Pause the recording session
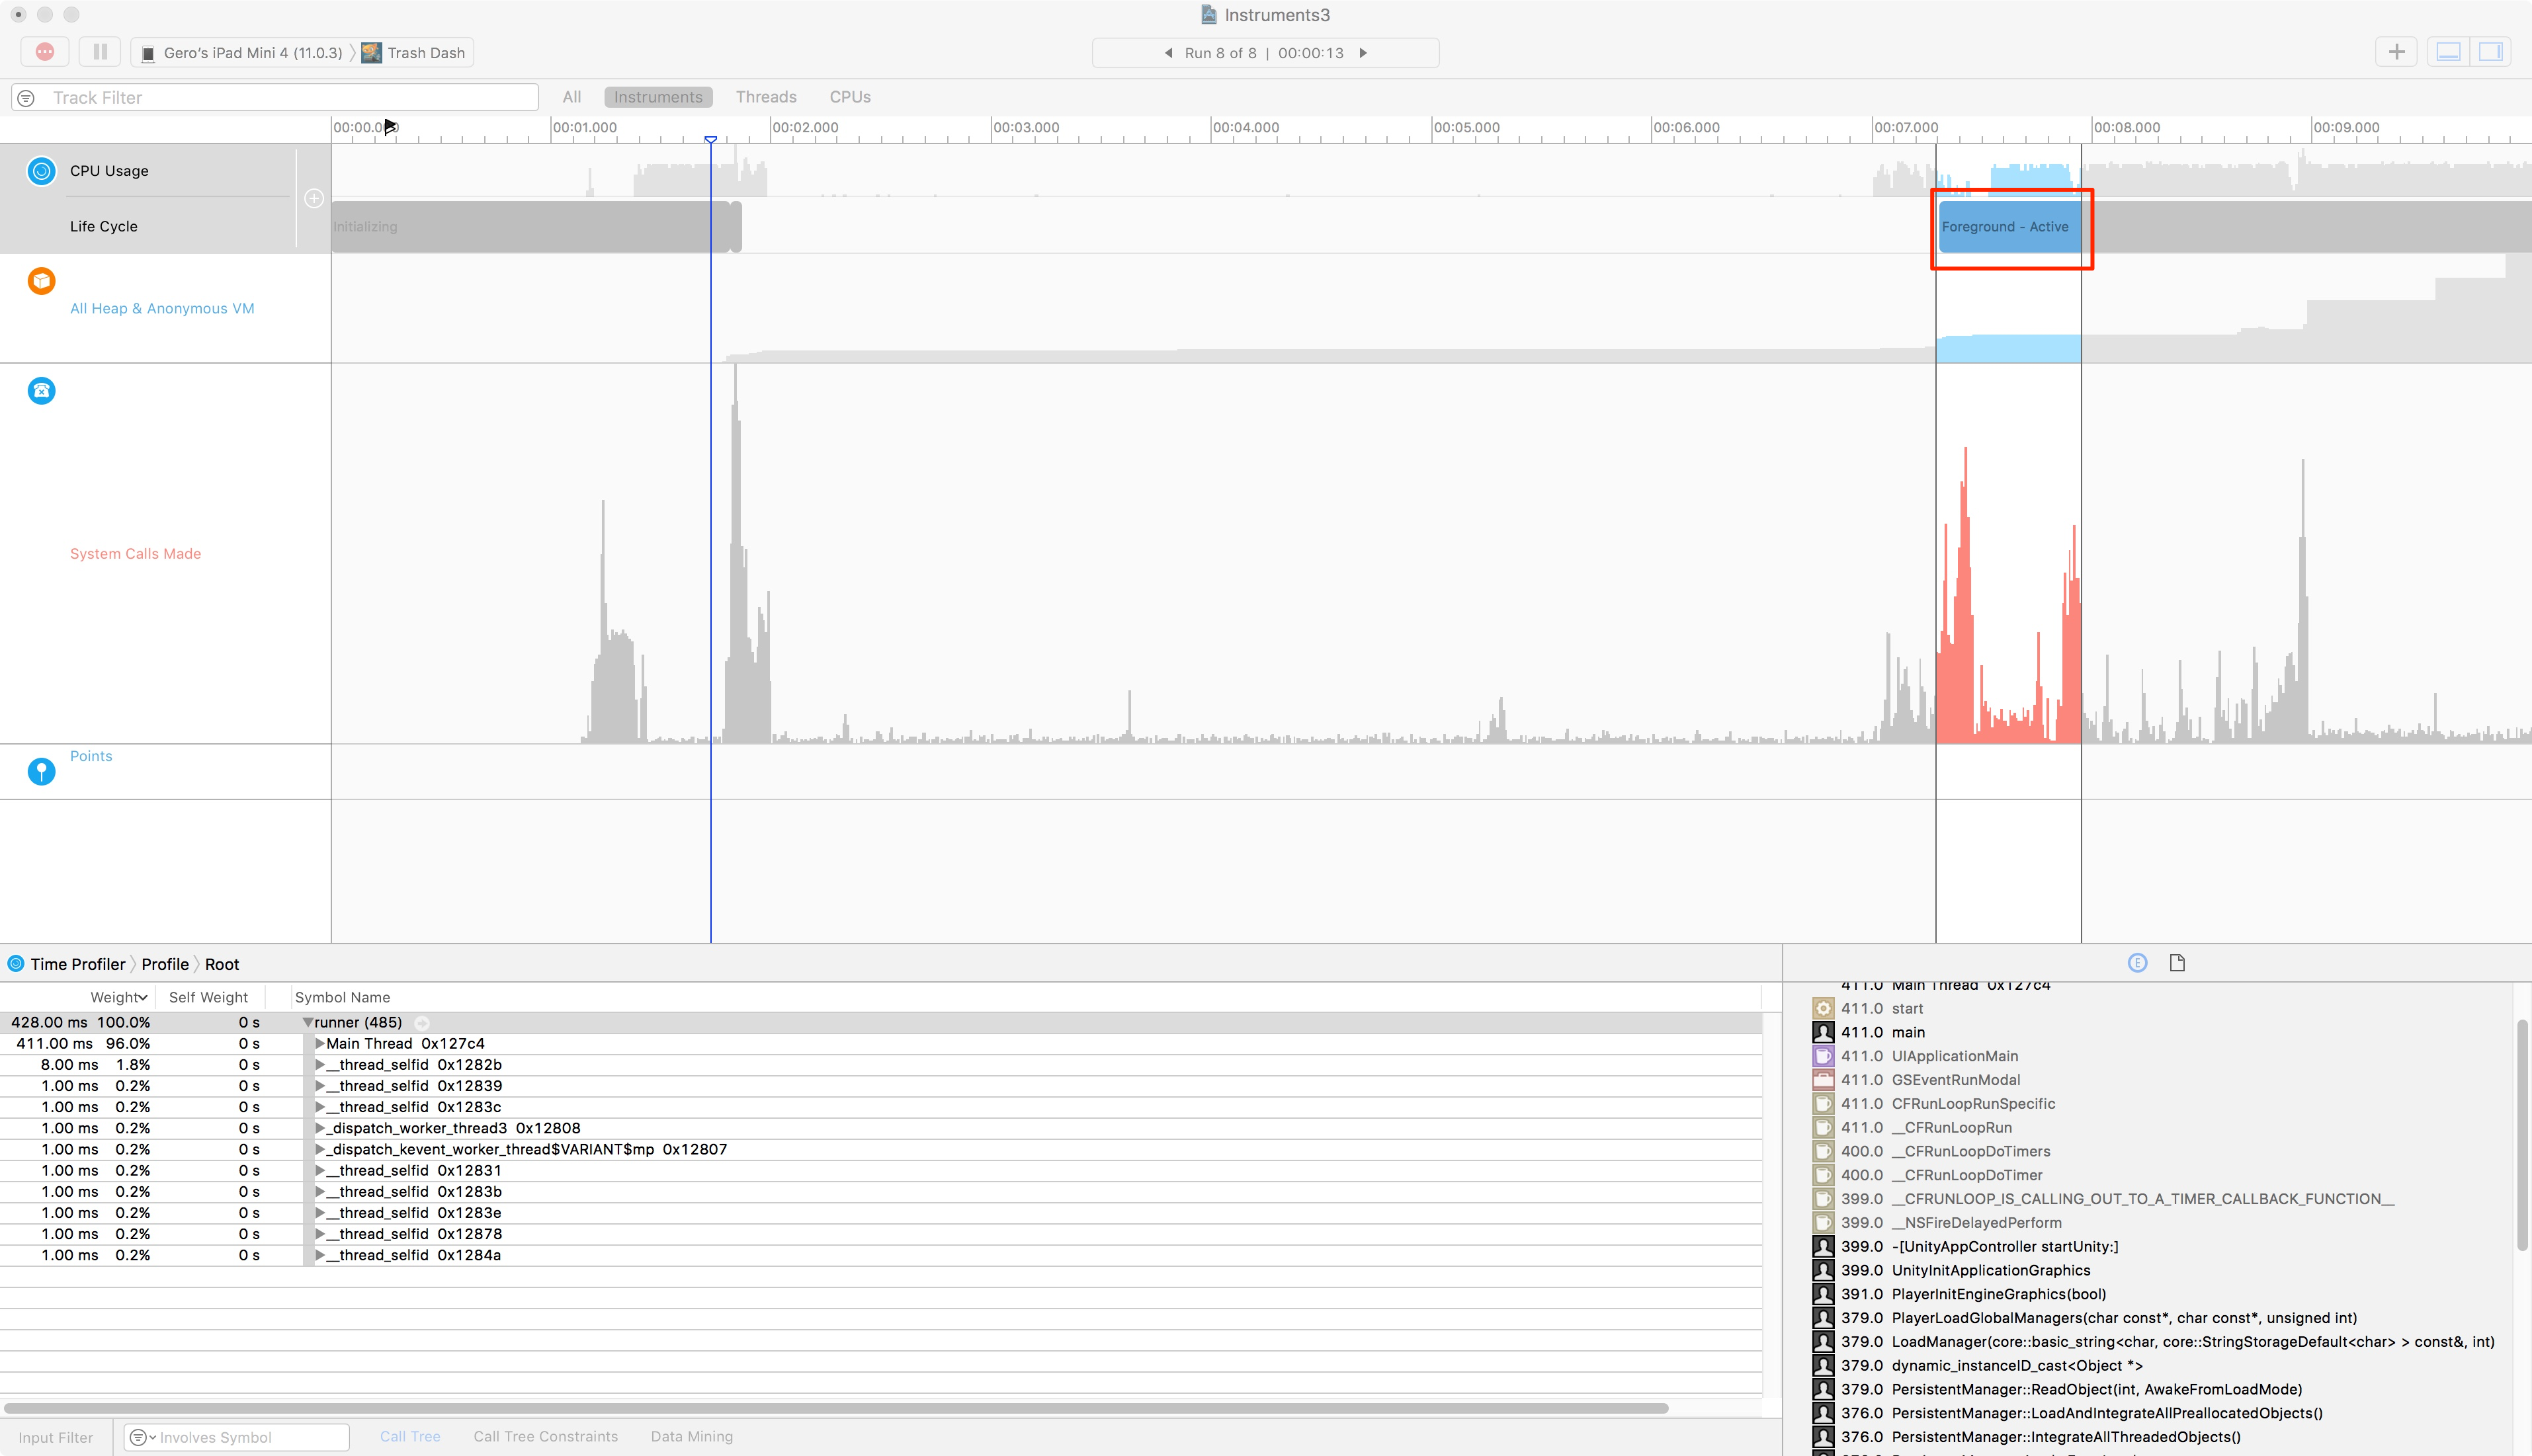 pyautogui.click(x=100, y=51)
